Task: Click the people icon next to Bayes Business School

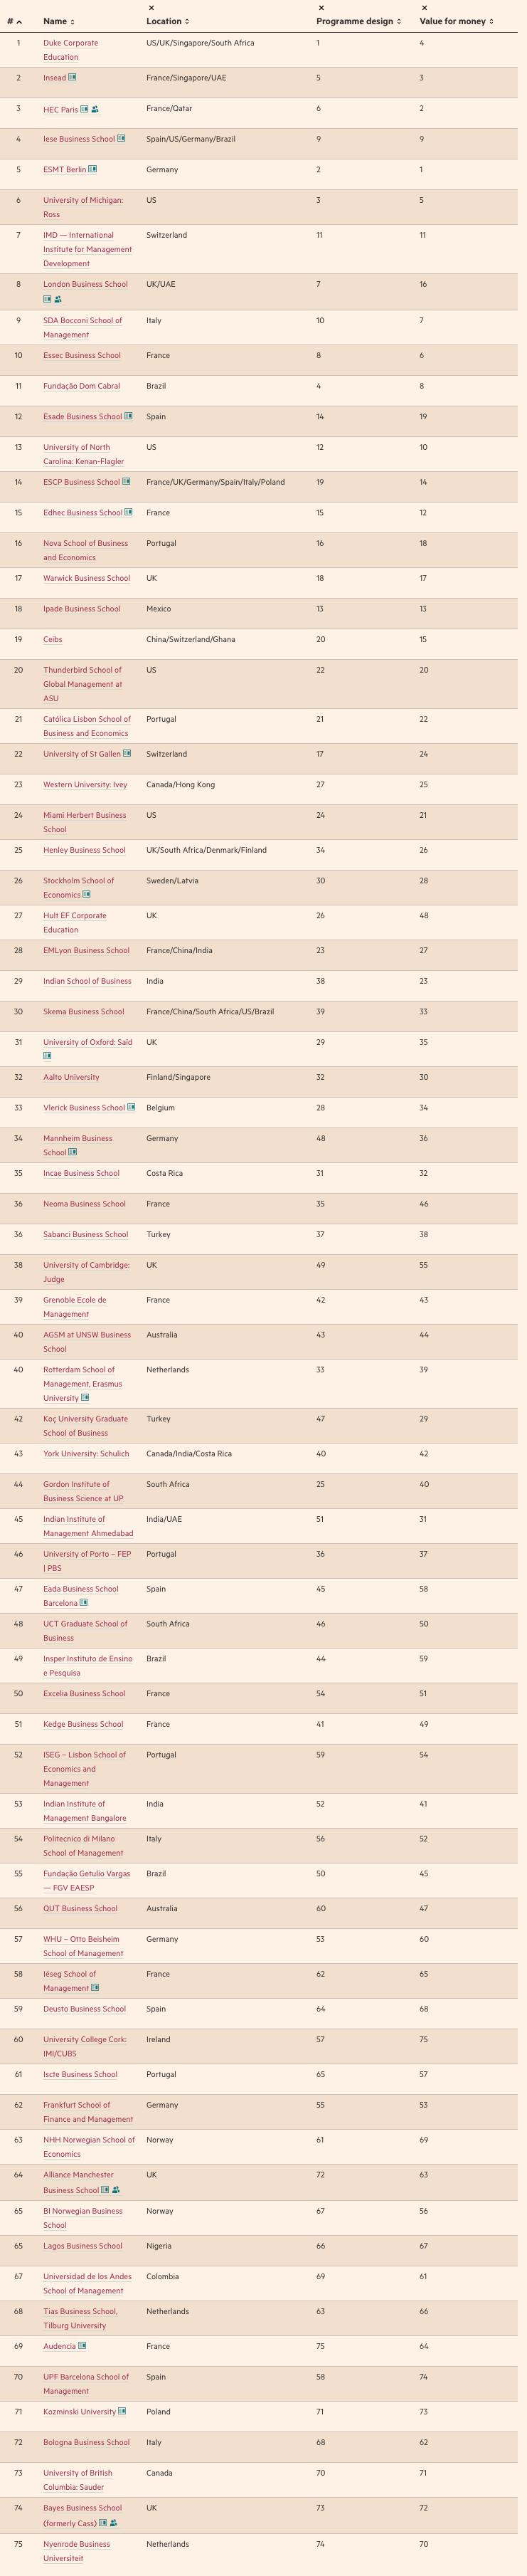Action: 113,2522
